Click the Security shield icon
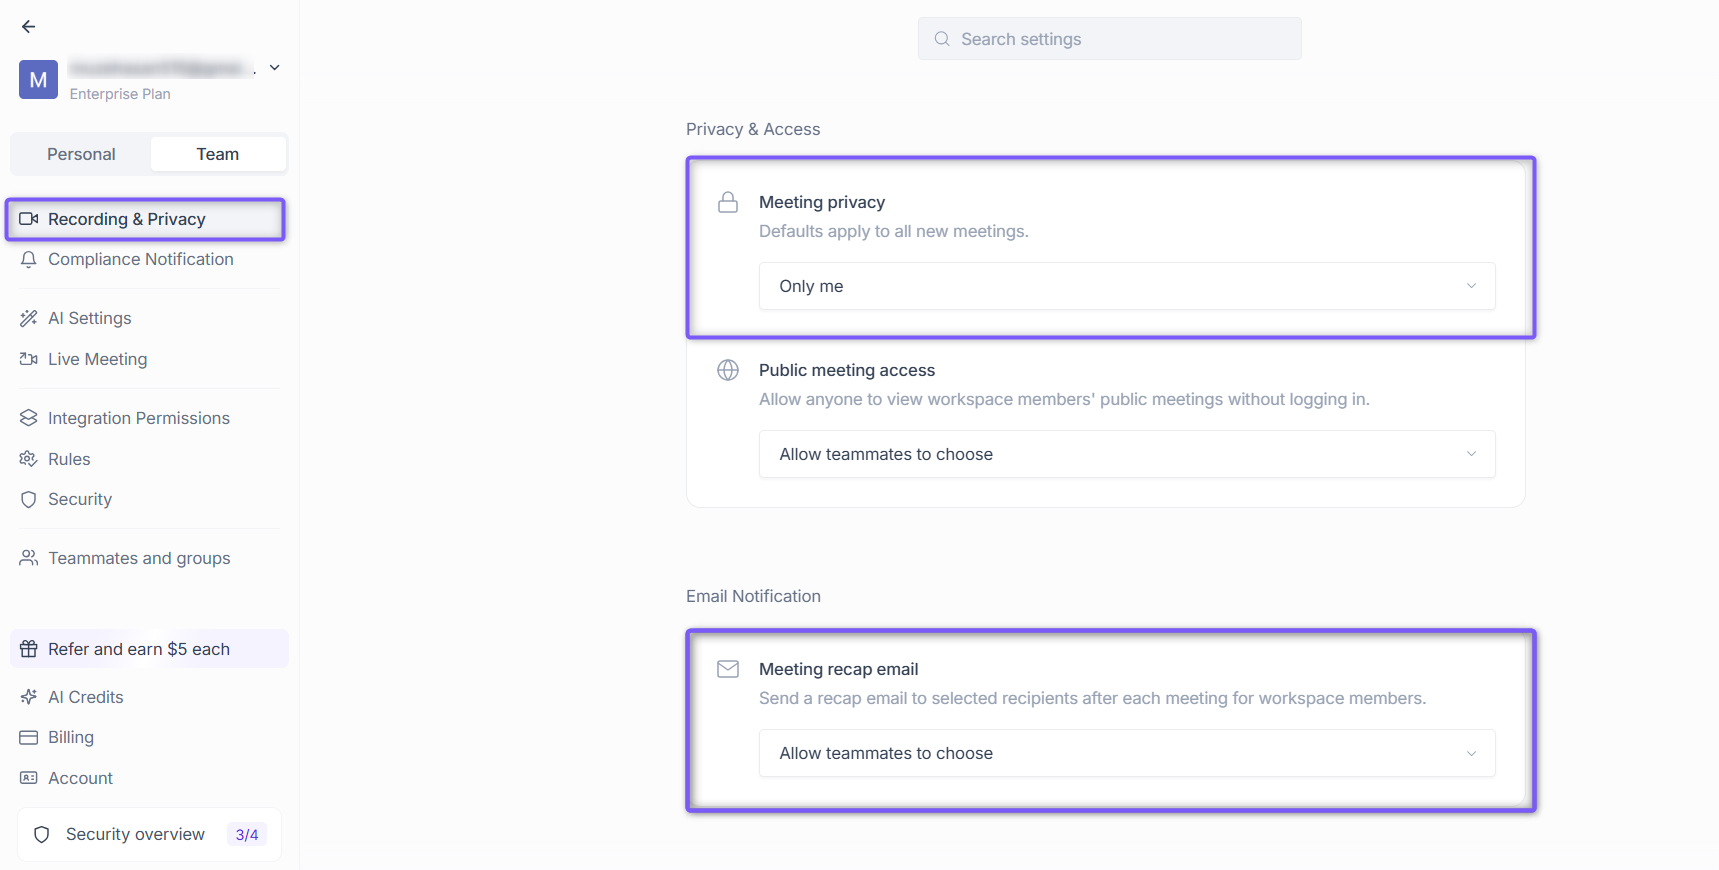The height and width of the screenshot is (870, 1719). (x=29, y=499)
